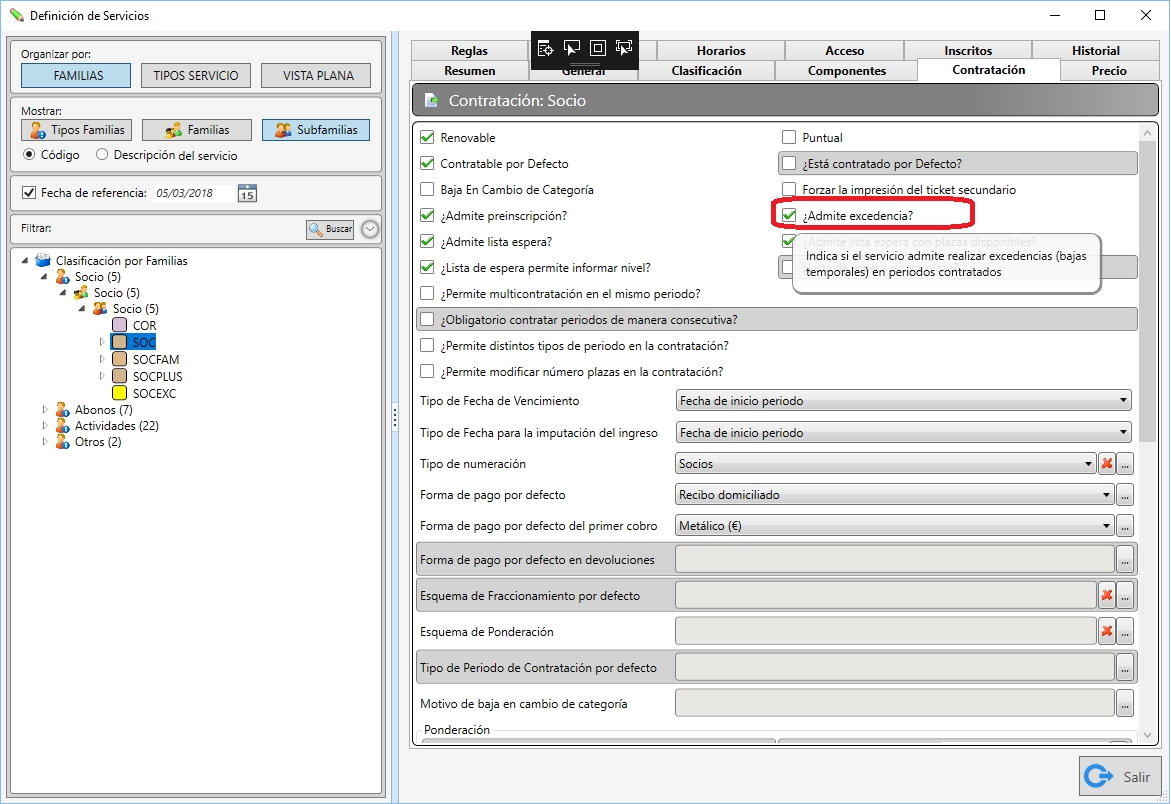The height and width of the screenshot is (804, 1171).
Task: Choose the square region capture icon
Action: click(597, 49)
